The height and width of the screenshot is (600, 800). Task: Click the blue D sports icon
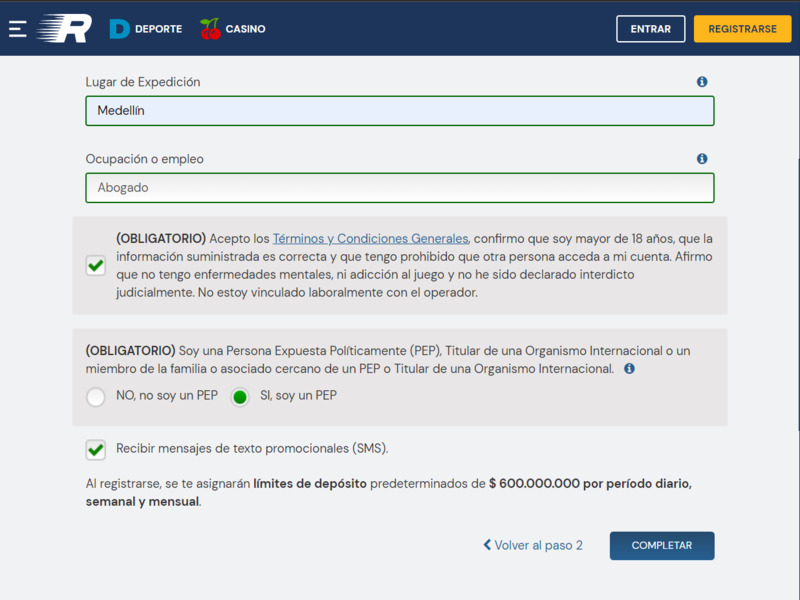[119, 29]
